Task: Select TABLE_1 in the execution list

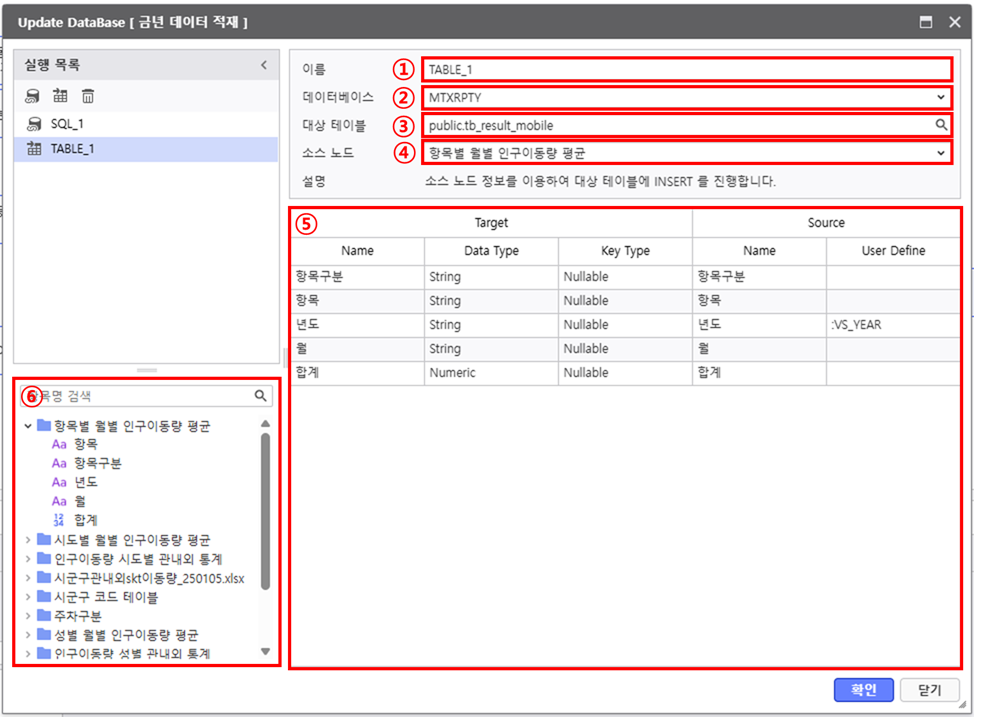Action: 72,149
